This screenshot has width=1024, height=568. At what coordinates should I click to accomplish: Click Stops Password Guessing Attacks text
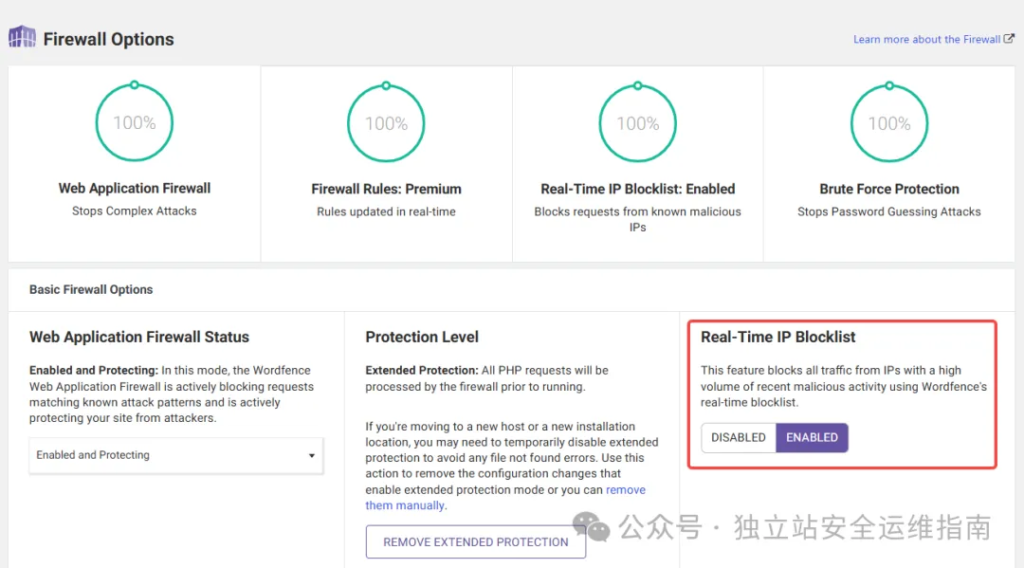point(889,212)
